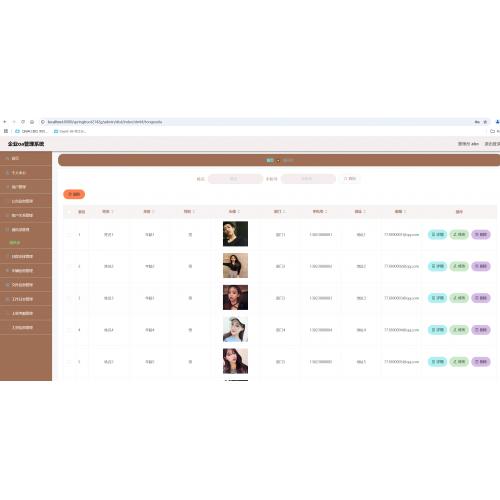The image size is (500, 500).
Task: Click the browser back arrow
Action: tap(5, 122)
